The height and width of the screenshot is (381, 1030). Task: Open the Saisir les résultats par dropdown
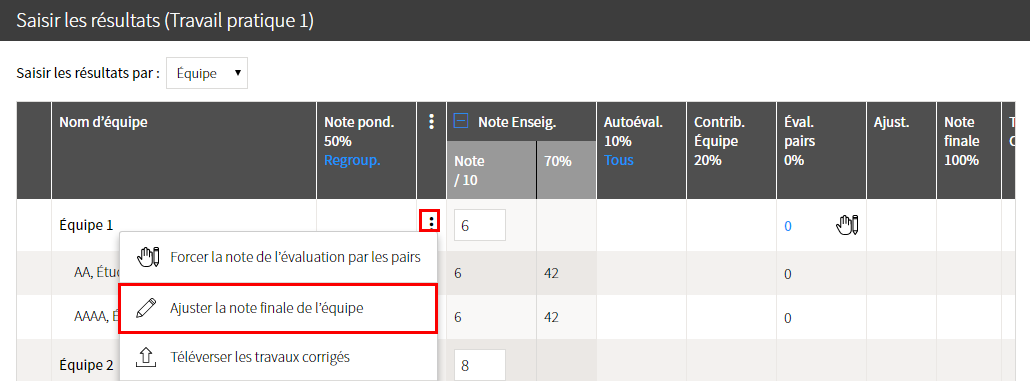coord(207,73)
